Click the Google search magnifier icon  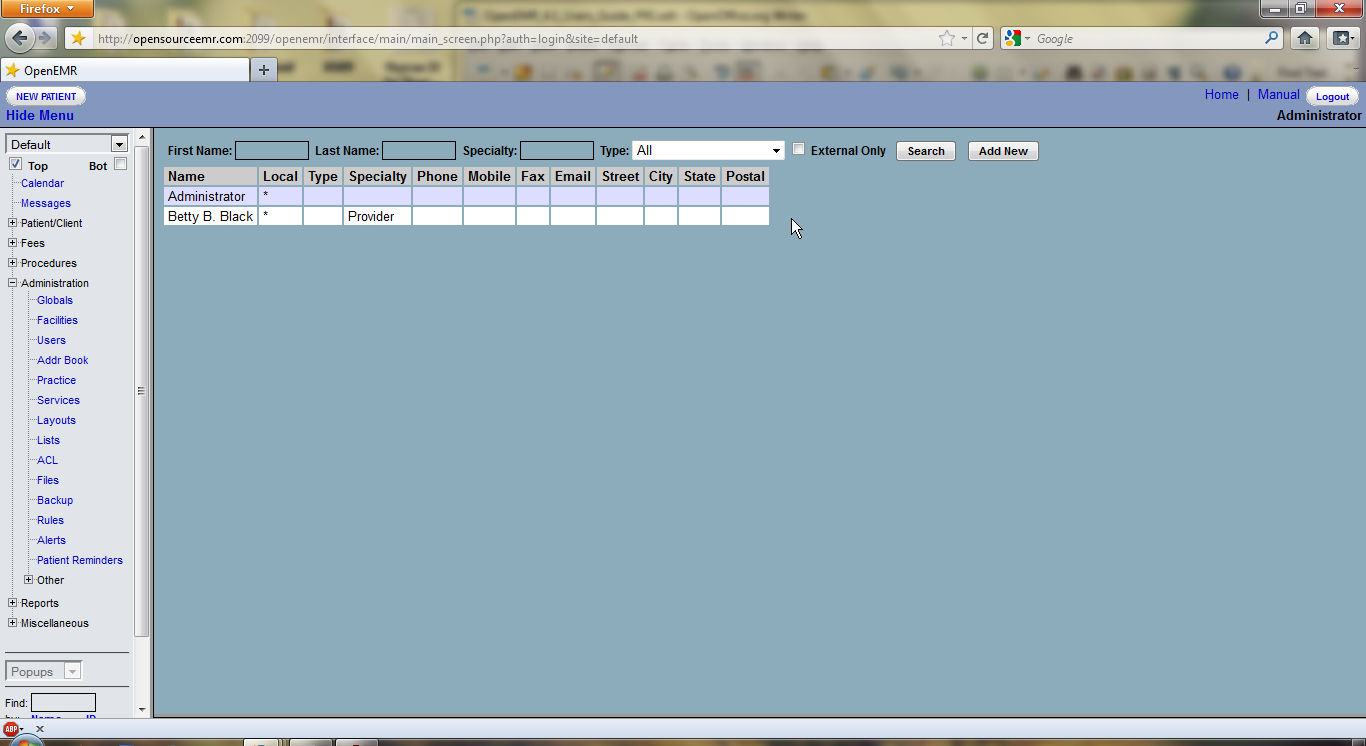pyautogui.click(x=1272, y=38)
